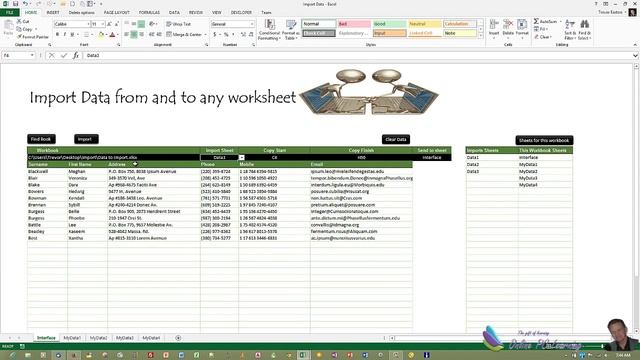Switch to the MyData1 sheet tab
This screenshot has width=640, height=360.
(x=72, y=338)
